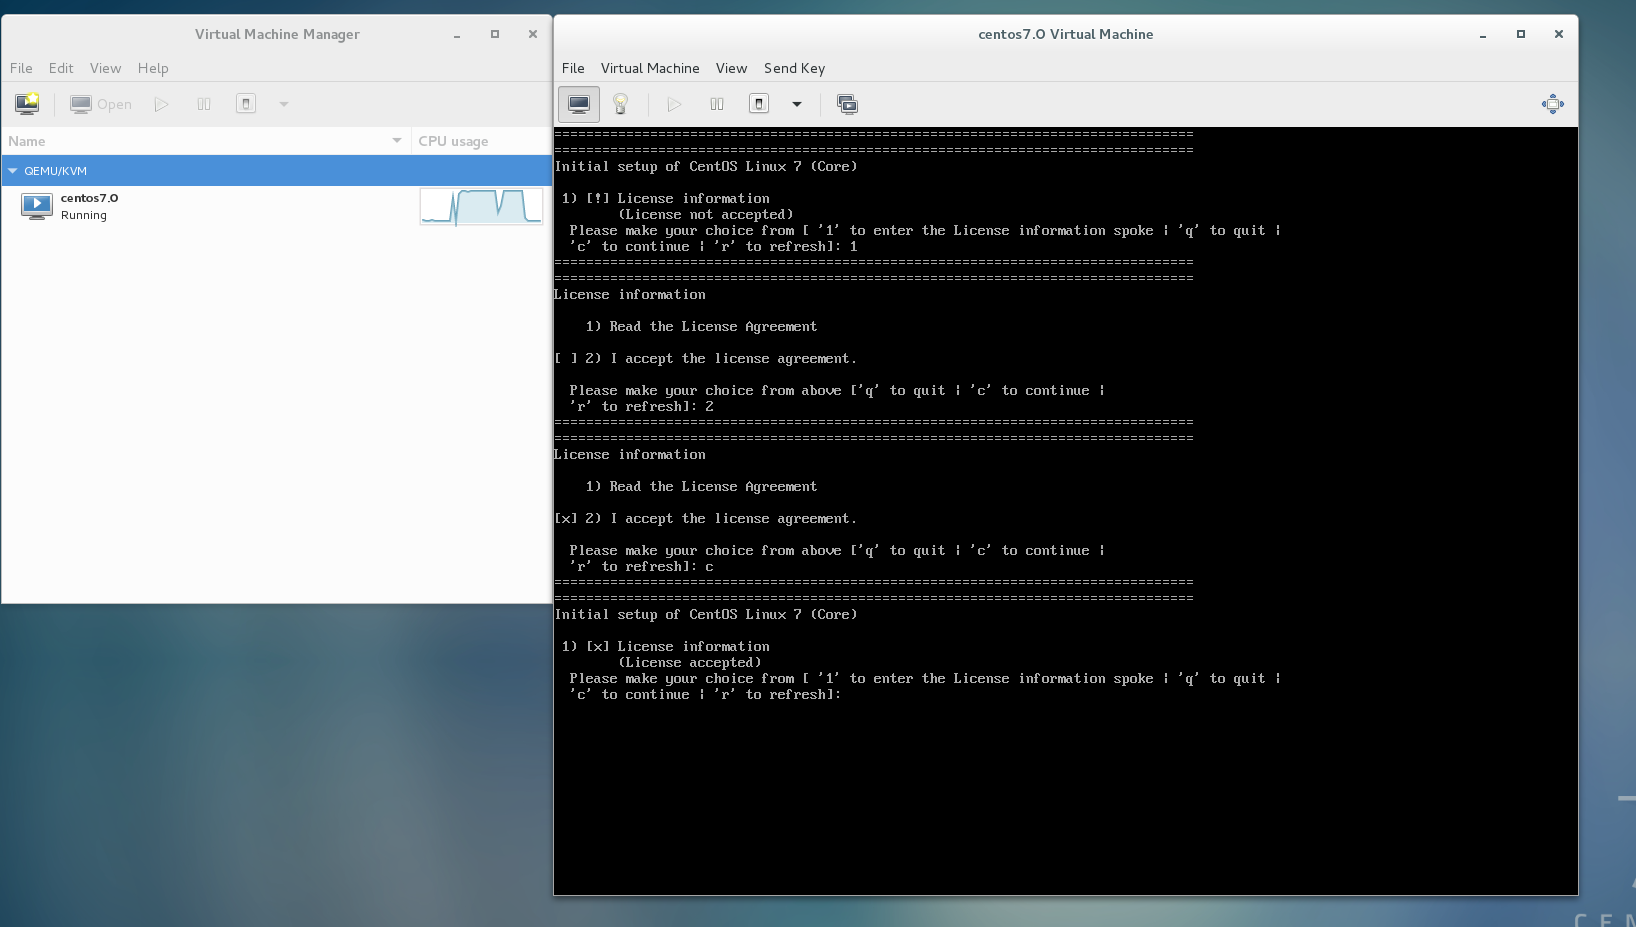The height and width of the screenshot is (927, 1636).
Task: Close the centos7.0 Virtual Machine window
Action: click(x=1559, y=34)
